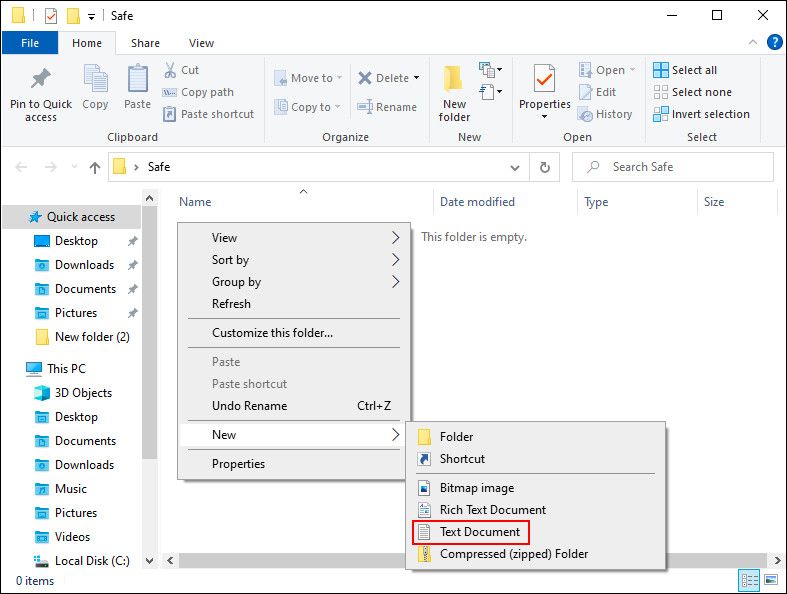Open Local Disk (C:) in sidebar
This screenshot has width=787, height=594.
pyautogui.click(x=82, y=561)
